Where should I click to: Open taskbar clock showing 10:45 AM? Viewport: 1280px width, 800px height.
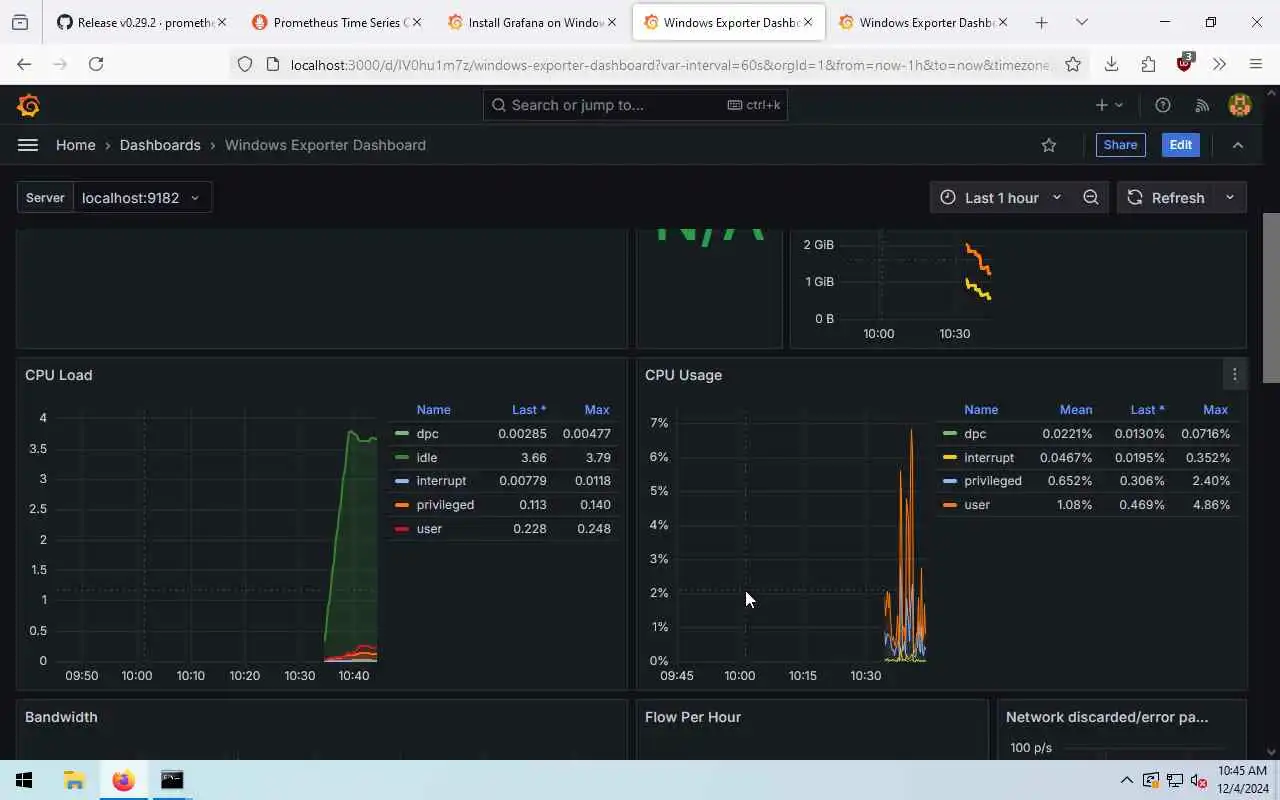click(x=1244, y=780)
